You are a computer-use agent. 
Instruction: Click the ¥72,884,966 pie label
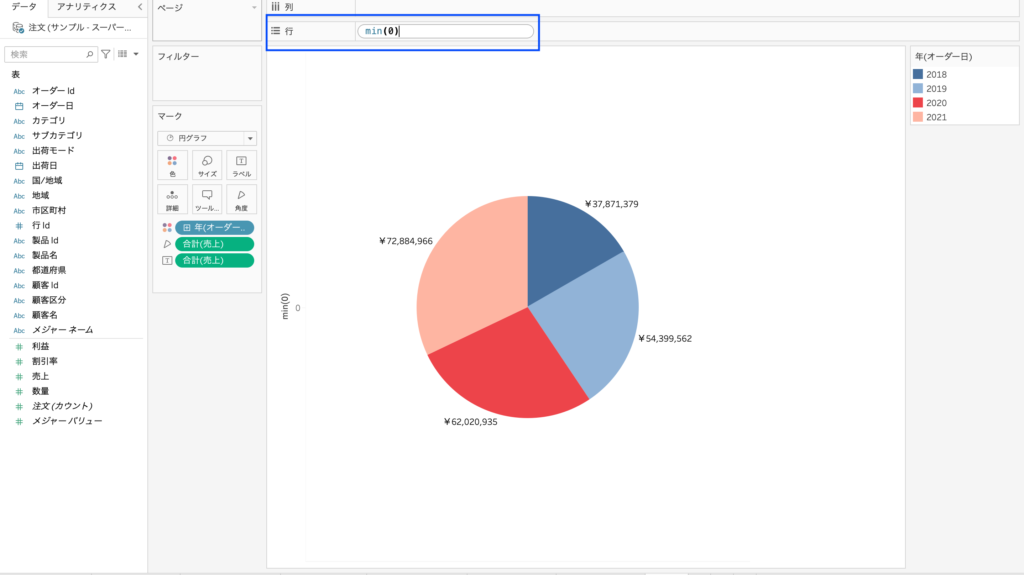coord(406,241)
